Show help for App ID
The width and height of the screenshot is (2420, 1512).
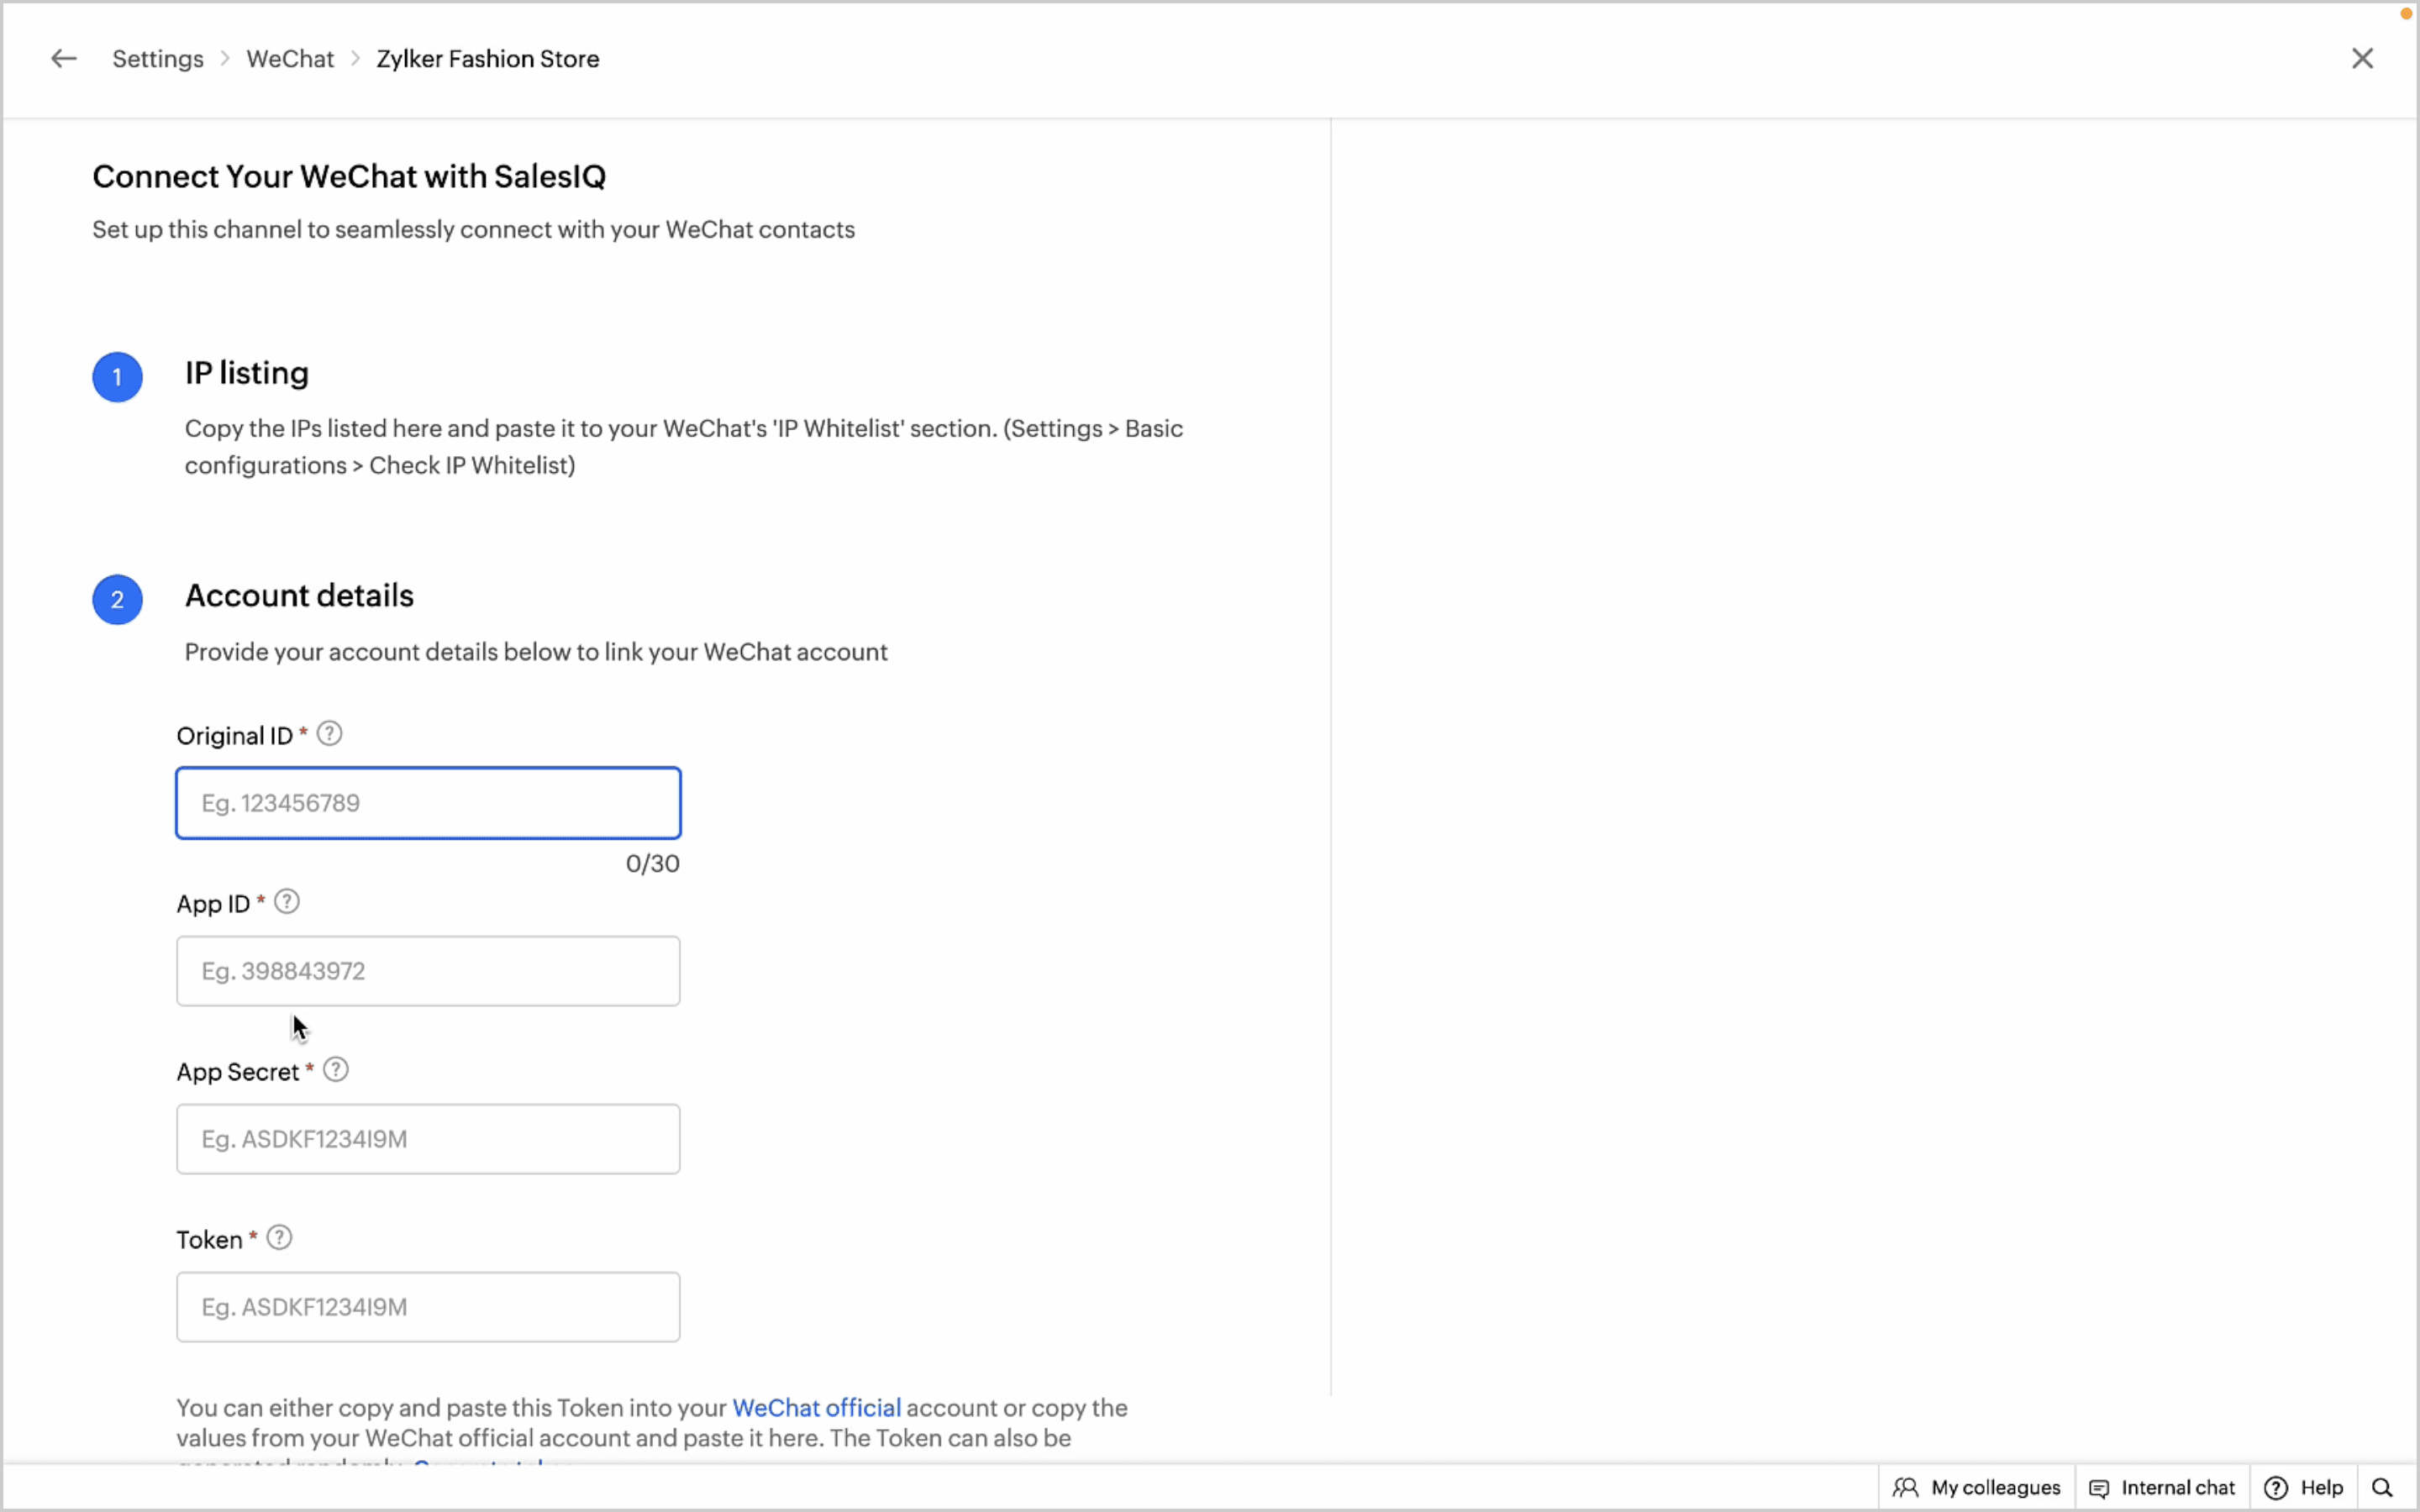click(287, 902)
